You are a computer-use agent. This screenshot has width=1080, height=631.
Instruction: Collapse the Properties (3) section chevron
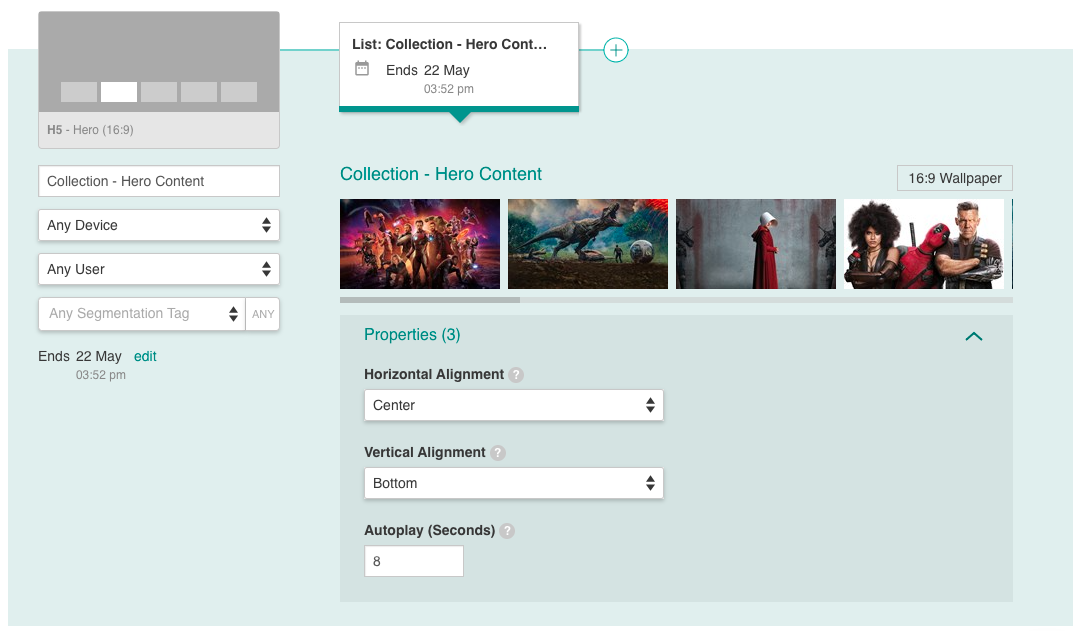click(x=974, y=336)
